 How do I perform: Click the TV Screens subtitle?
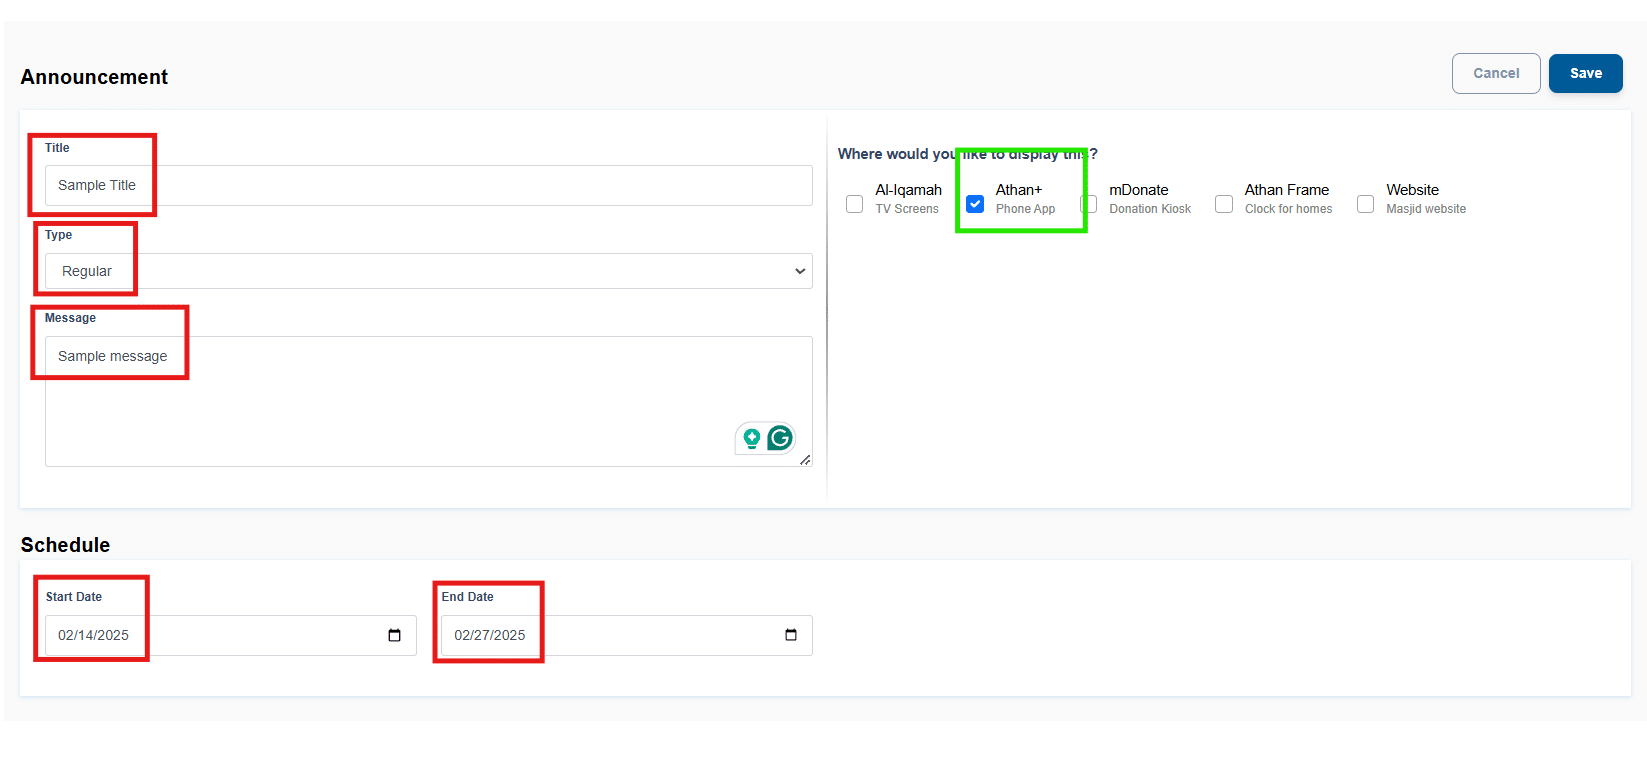(907, 209)
